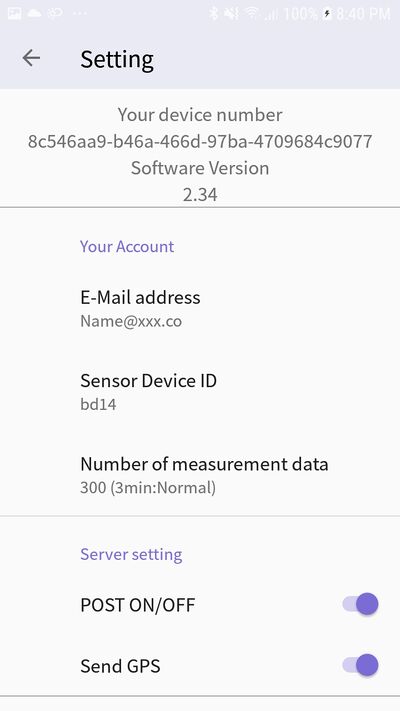Tap the clock showing 8:40 PM
The image size is (400, 711).
tap(363, 14)
